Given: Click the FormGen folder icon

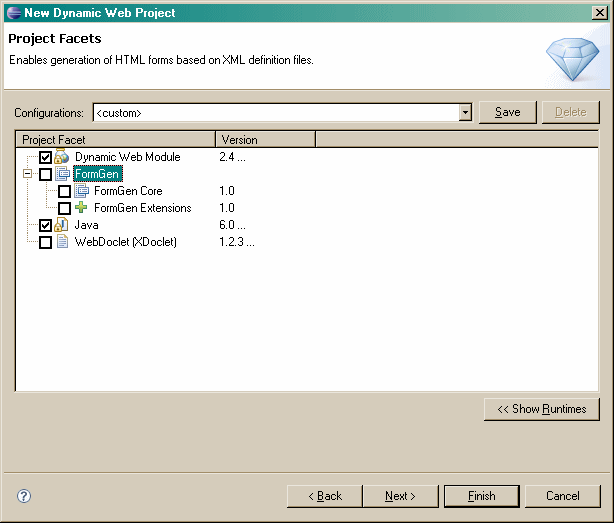Looking at the screenshot, I should [62, 174].
